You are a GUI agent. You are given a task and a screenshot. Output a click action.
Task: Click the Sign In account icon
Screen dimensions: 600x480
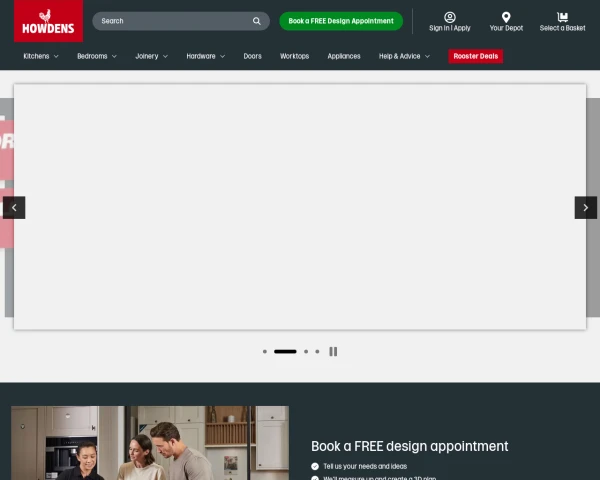click(450, 17)
